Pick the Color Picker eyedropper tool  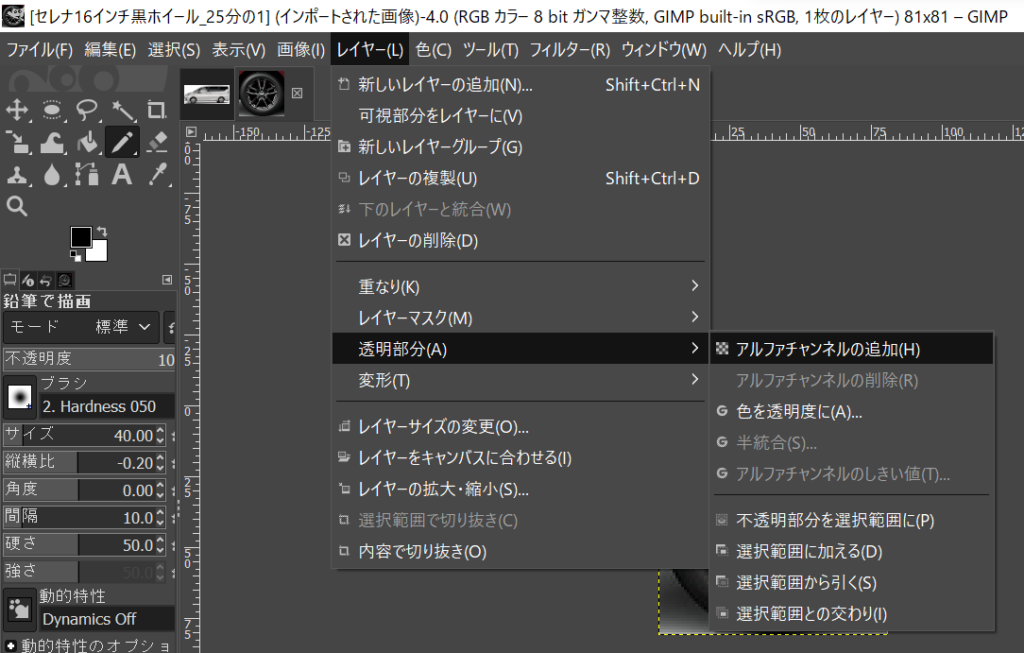(156, 175)
